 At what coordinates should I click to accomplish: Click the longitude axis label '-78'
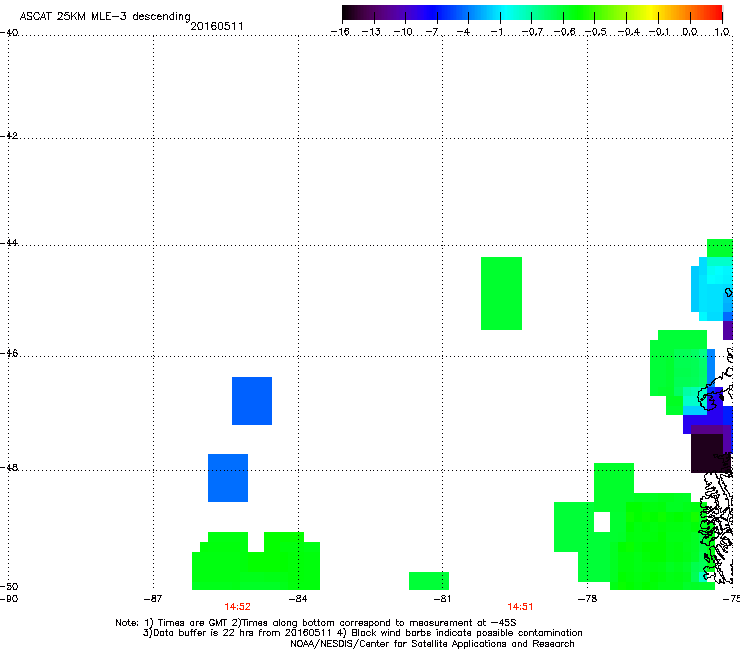[588, 599]
